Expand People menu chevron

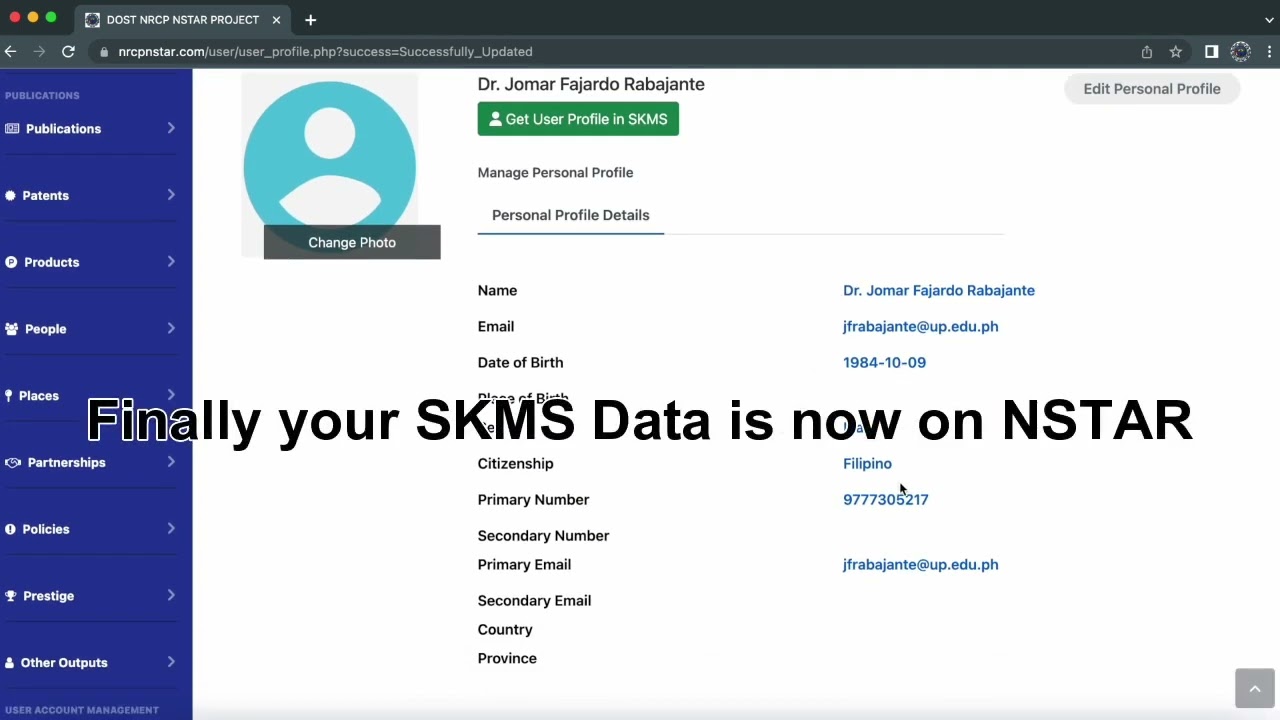(171, 328)
